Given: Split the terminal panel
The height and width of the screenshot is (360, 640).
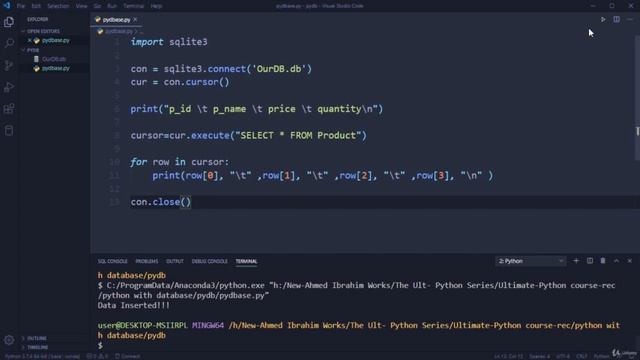Looking at the screenshot, I should 590,261.
